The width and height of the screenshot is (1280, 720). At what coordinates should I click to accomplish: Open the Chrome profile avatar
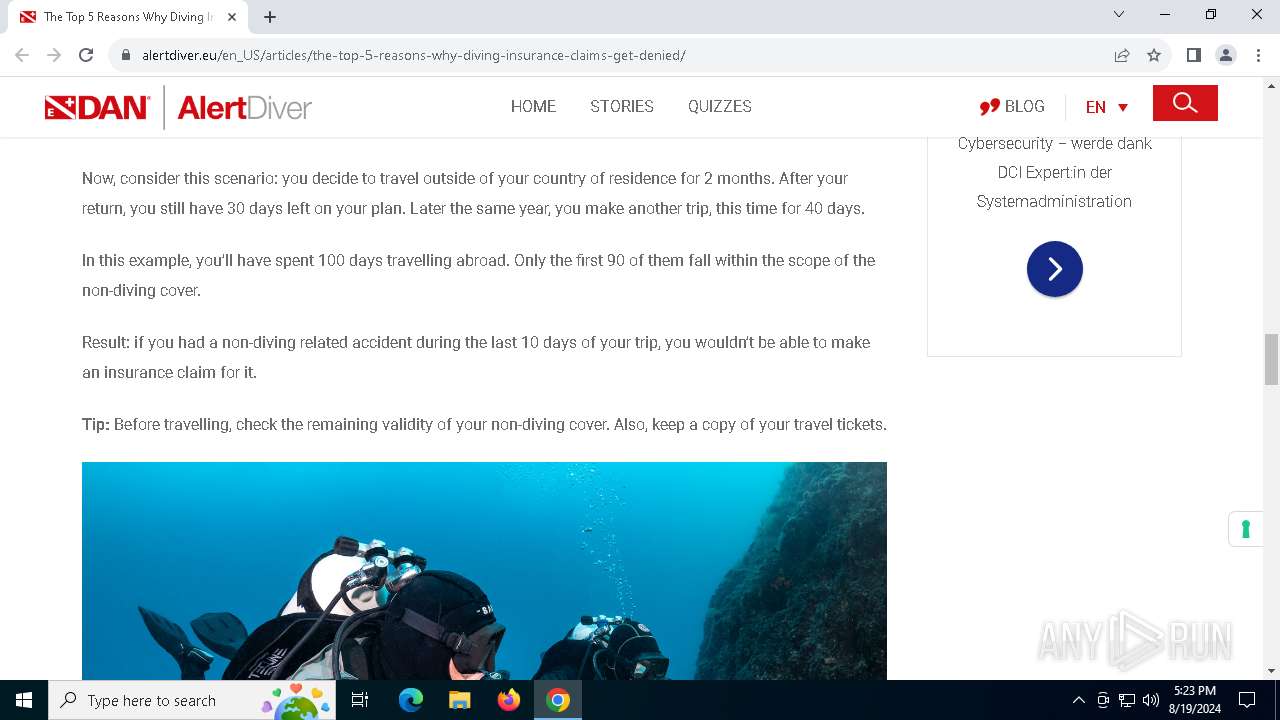1225,55
